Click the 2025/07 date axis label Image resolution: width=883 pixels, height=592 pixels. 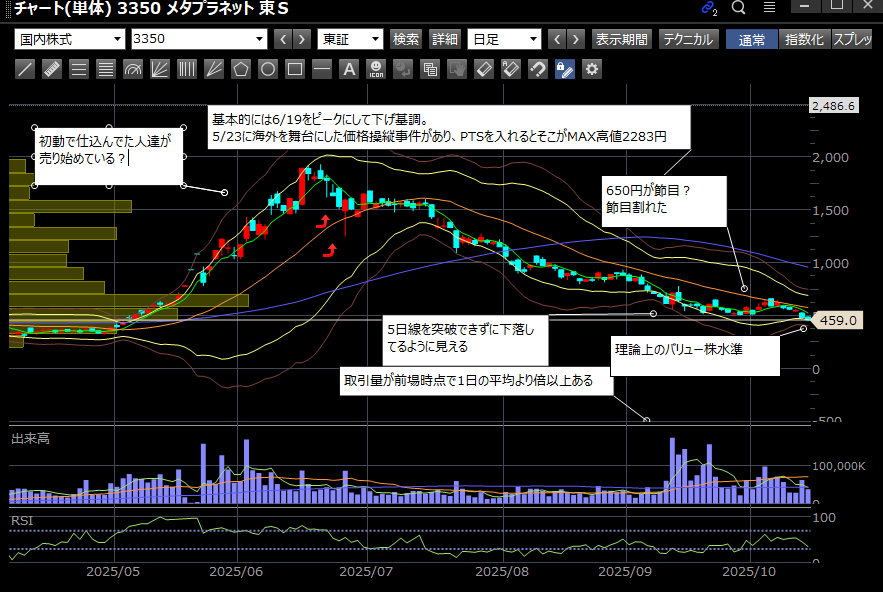click(x=366, y=571)
